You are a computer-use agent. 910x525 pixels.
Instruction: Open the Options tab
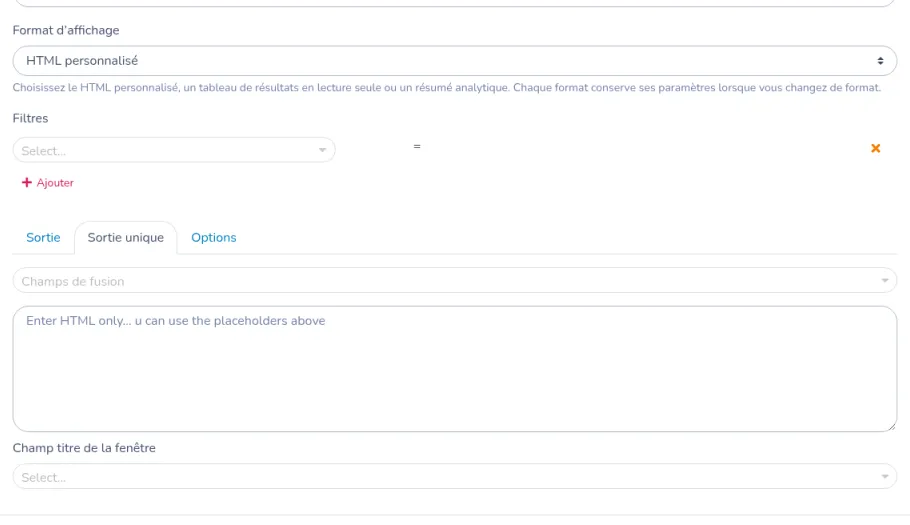214,238
